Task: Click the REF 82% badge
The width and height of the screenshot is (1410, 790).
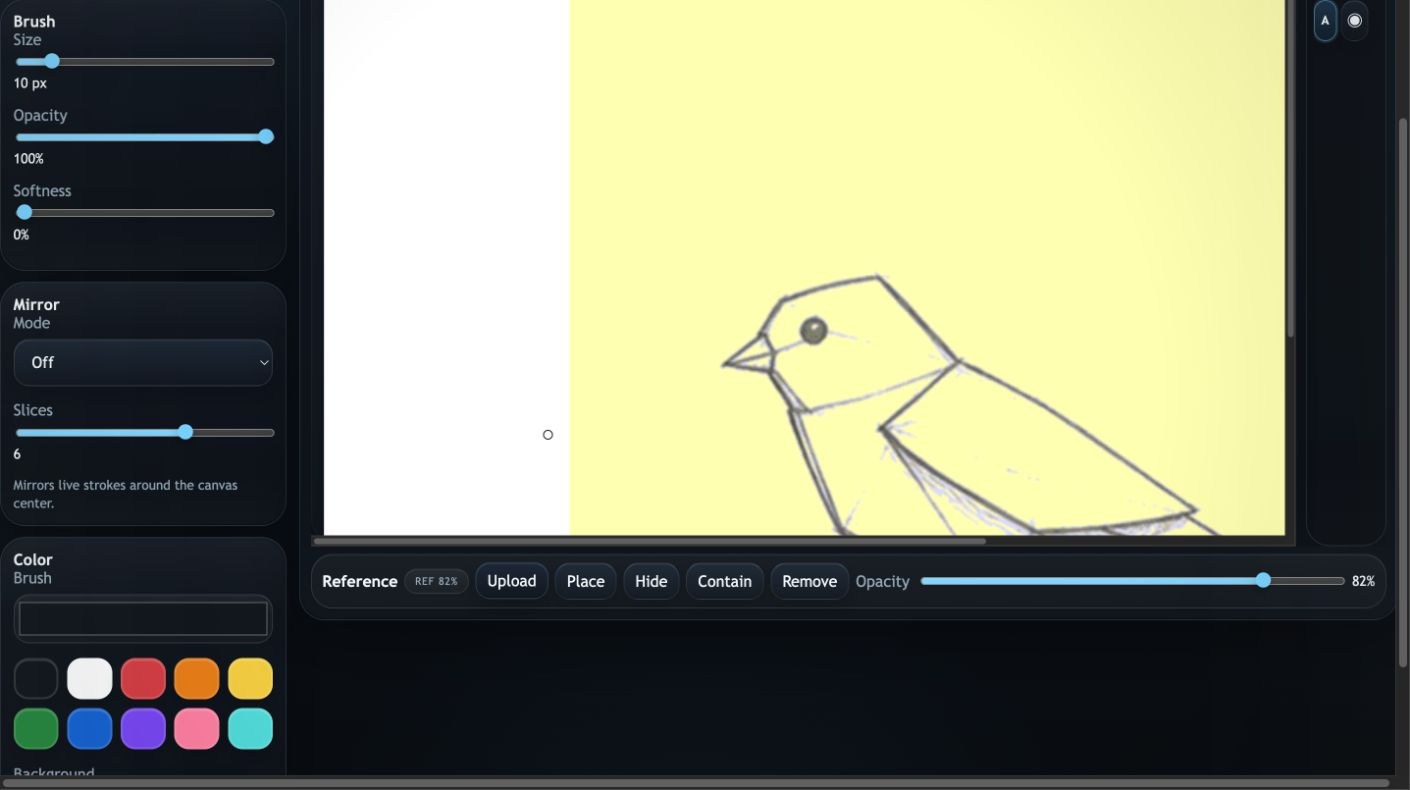Action: click(436, 581)
